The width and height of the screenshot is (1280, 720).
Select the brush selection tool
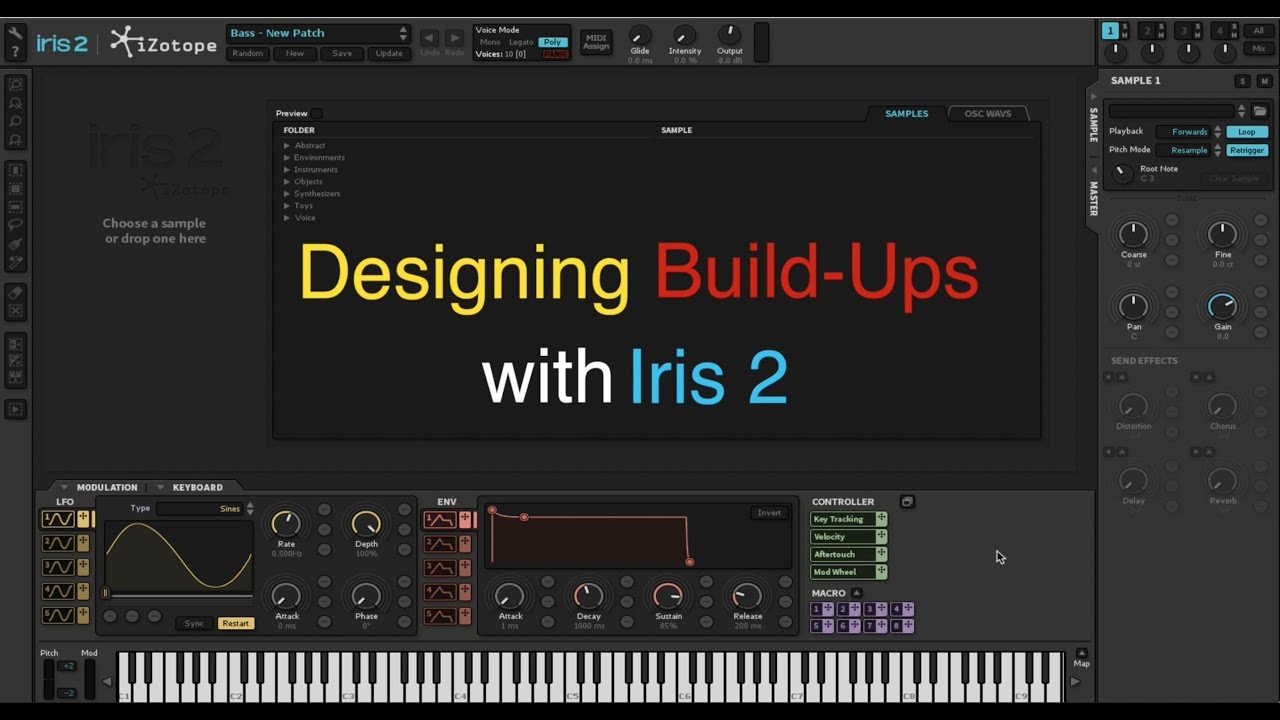16,245
